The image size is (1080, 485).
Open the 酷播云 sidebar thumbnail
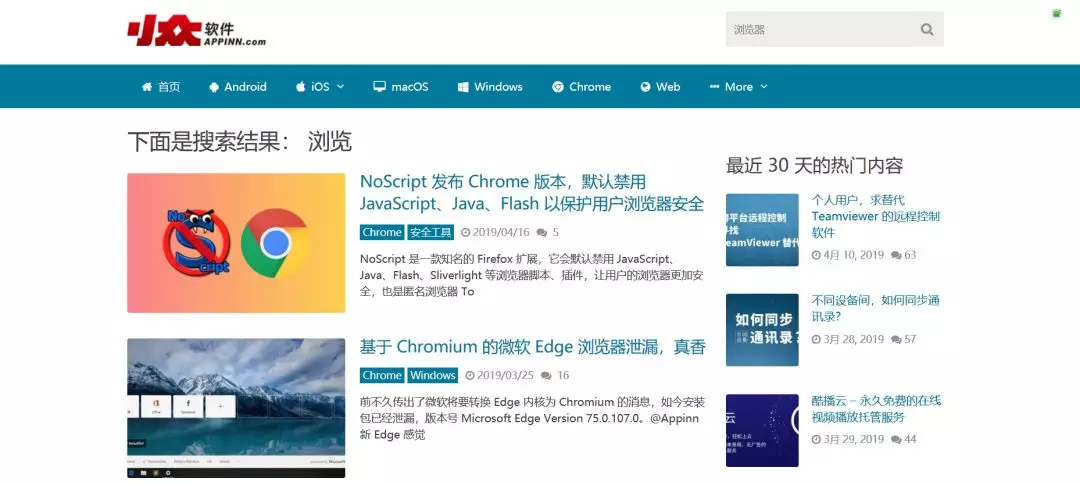click(x=762, y=430)
